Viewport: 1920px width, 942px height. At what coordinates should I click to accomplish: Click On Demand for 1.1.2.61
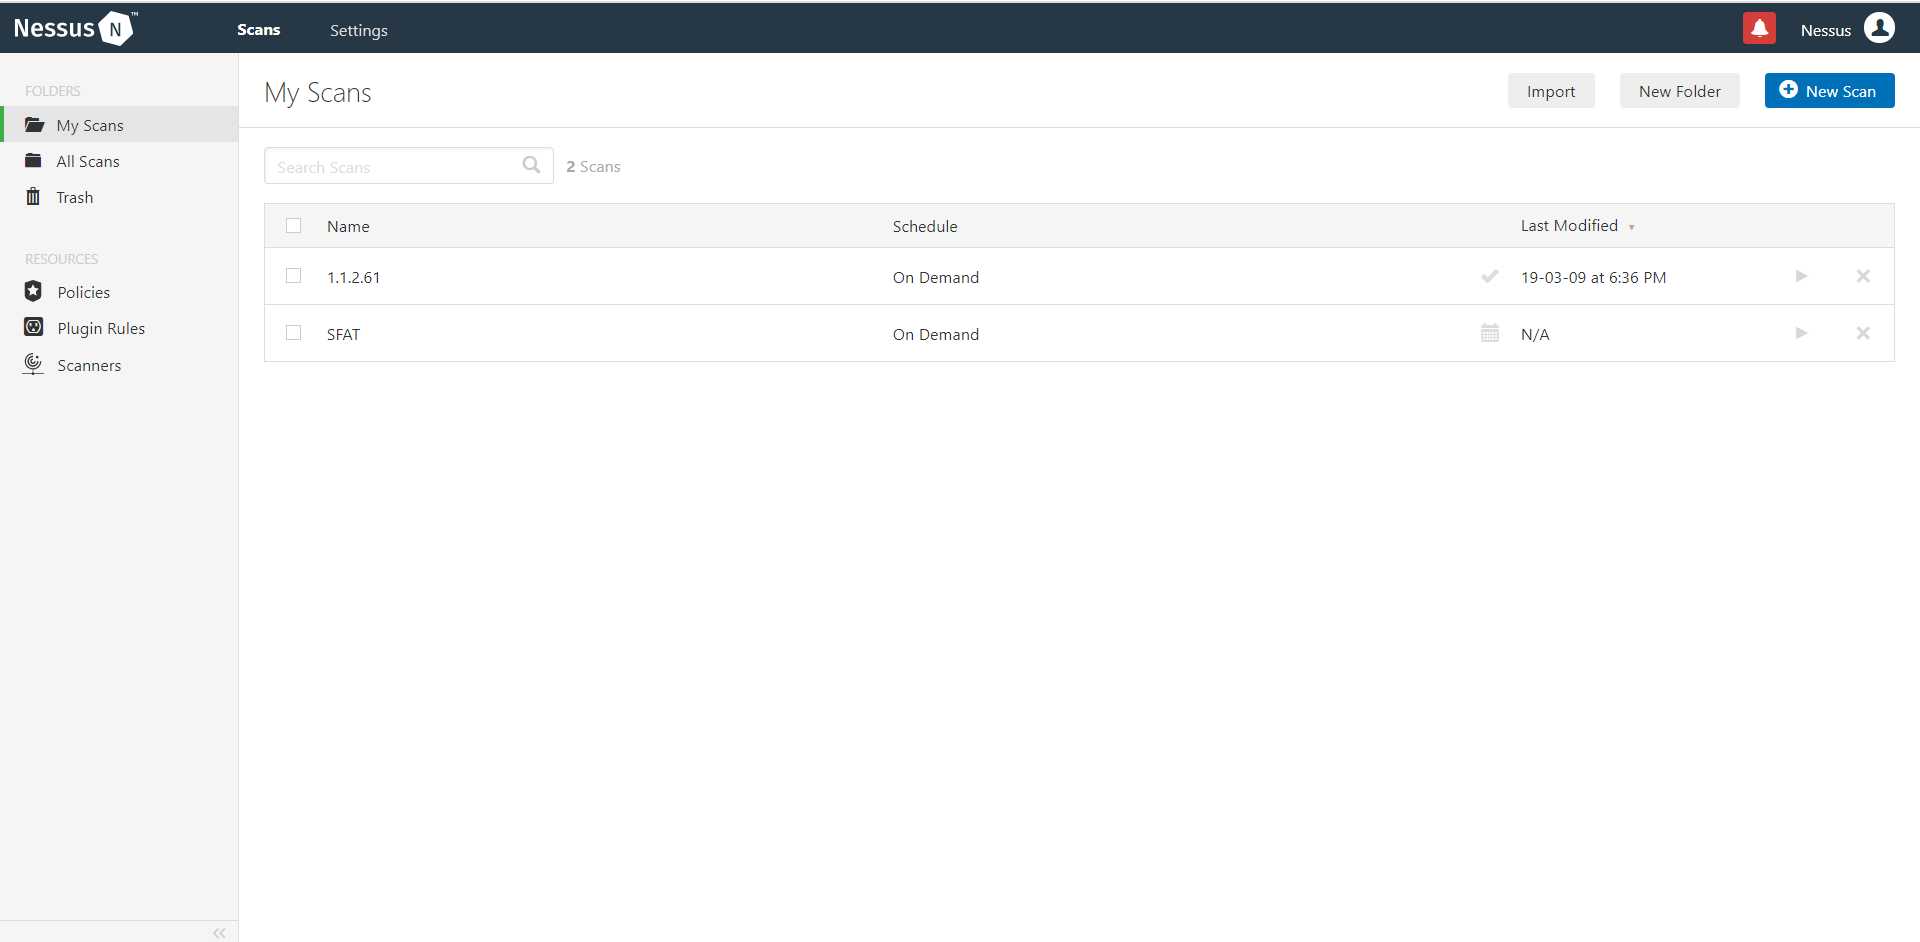point(935,278)
